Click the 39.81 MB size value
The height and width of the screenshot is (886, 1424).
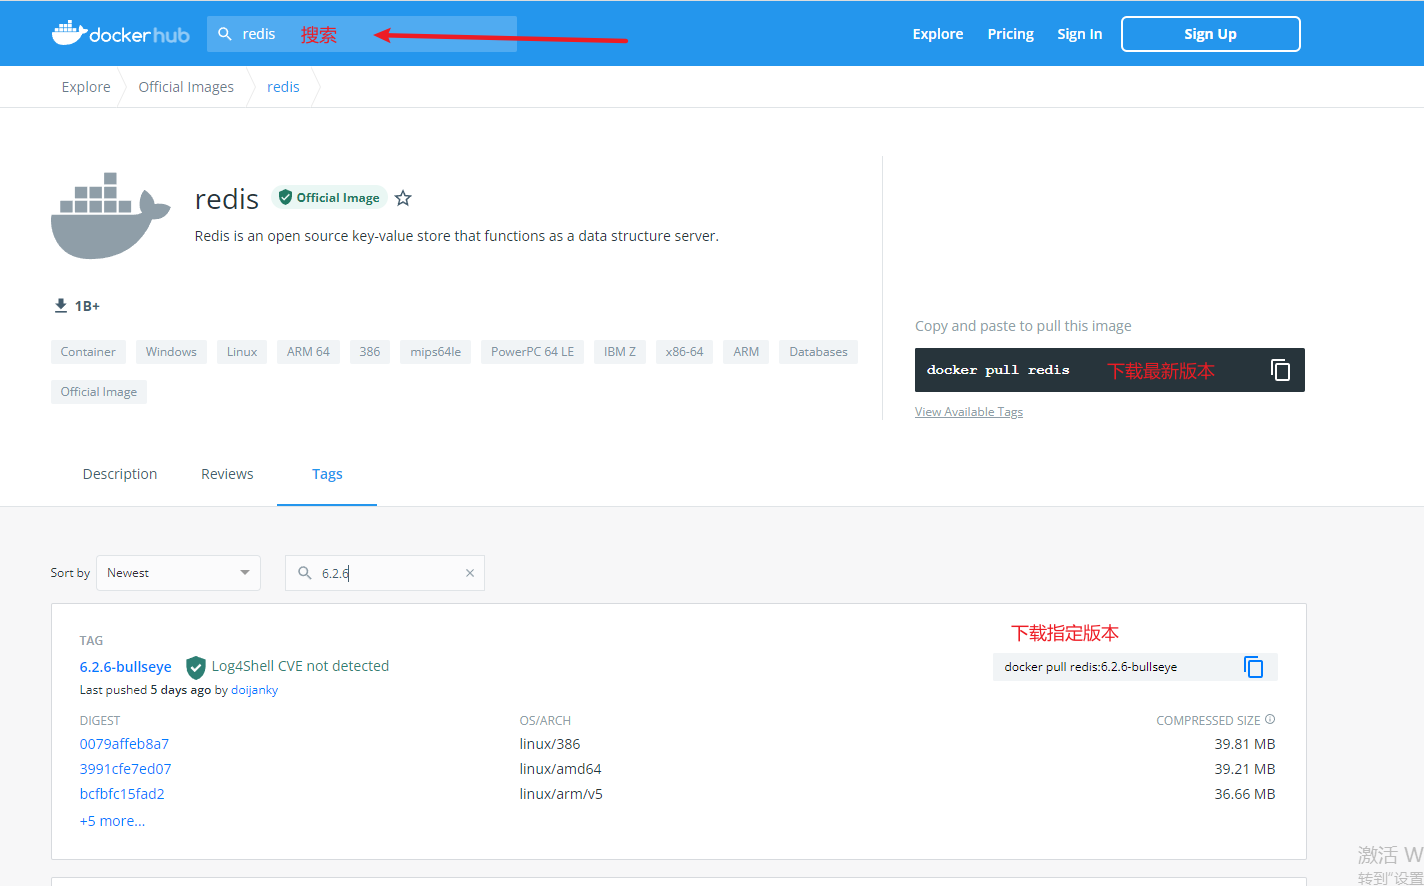pyautogui.click(x=1245, y=744)
